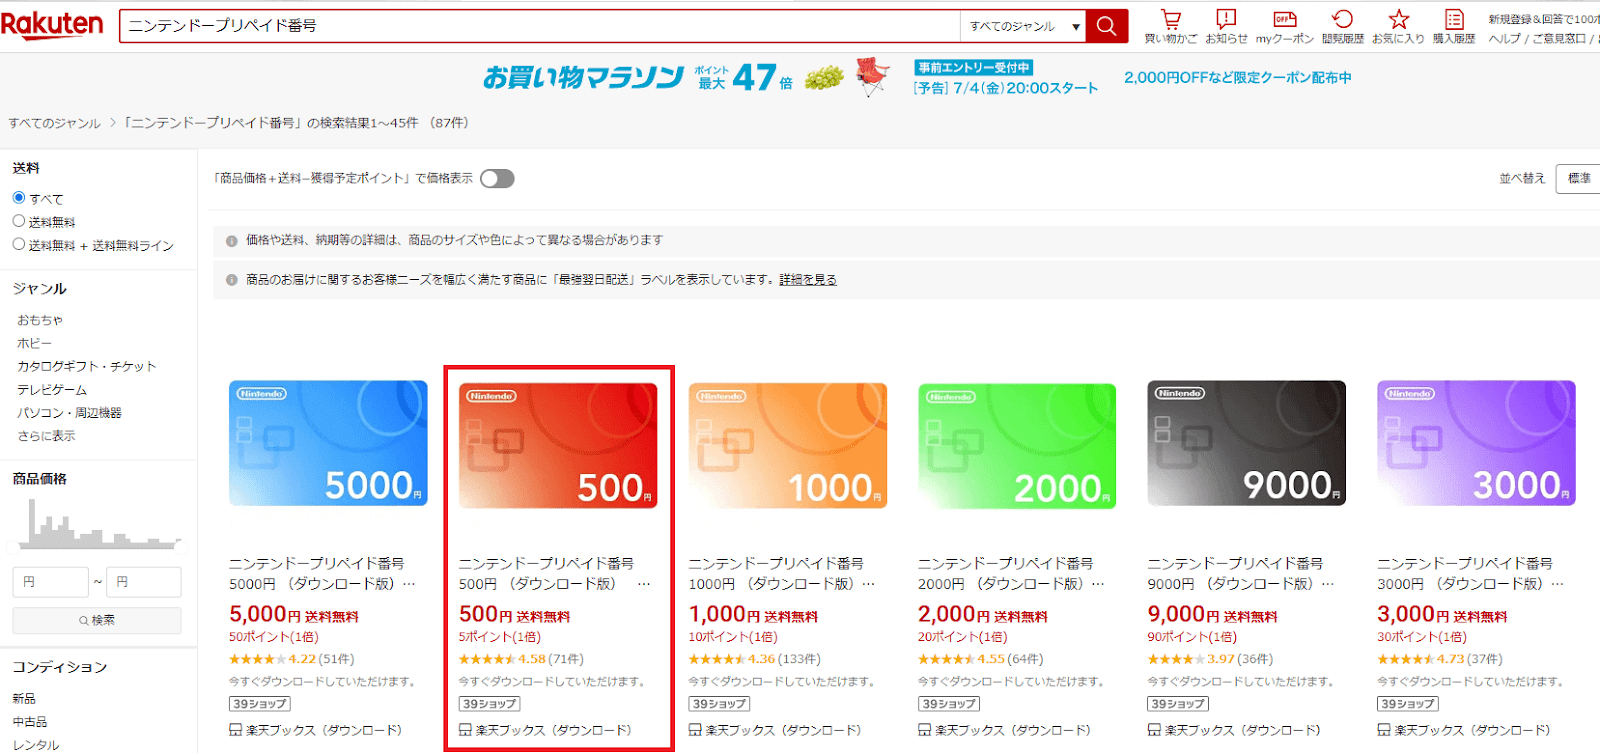The height and width of the screenshot is (753, 1600).
Task: Open the 2,000円OFF coupon link
Action: 1238,78
